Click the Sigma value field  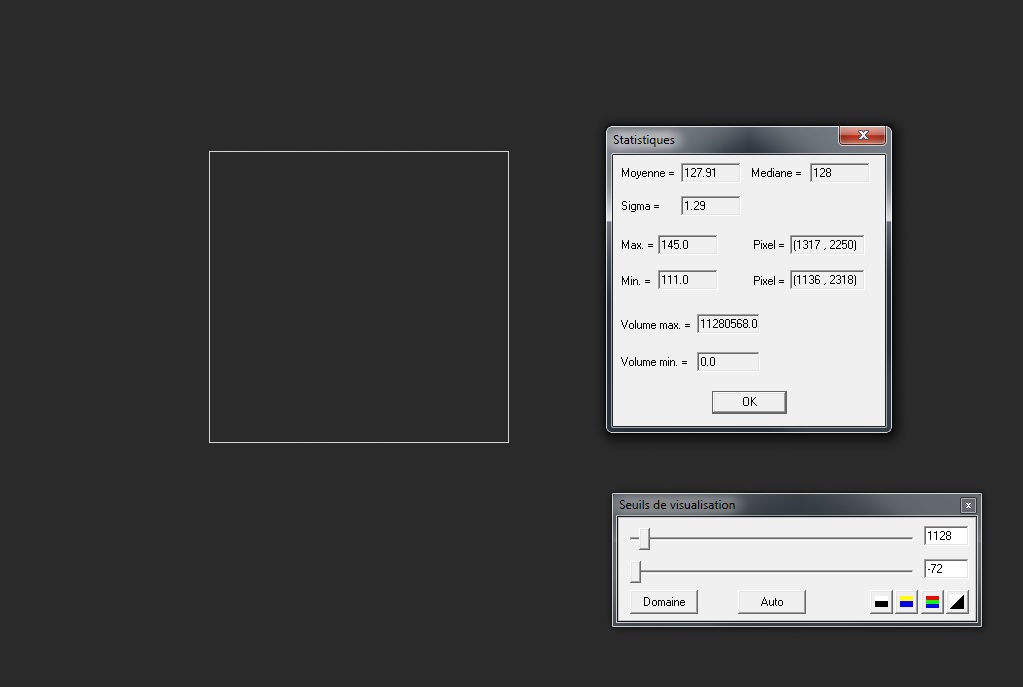710,206
